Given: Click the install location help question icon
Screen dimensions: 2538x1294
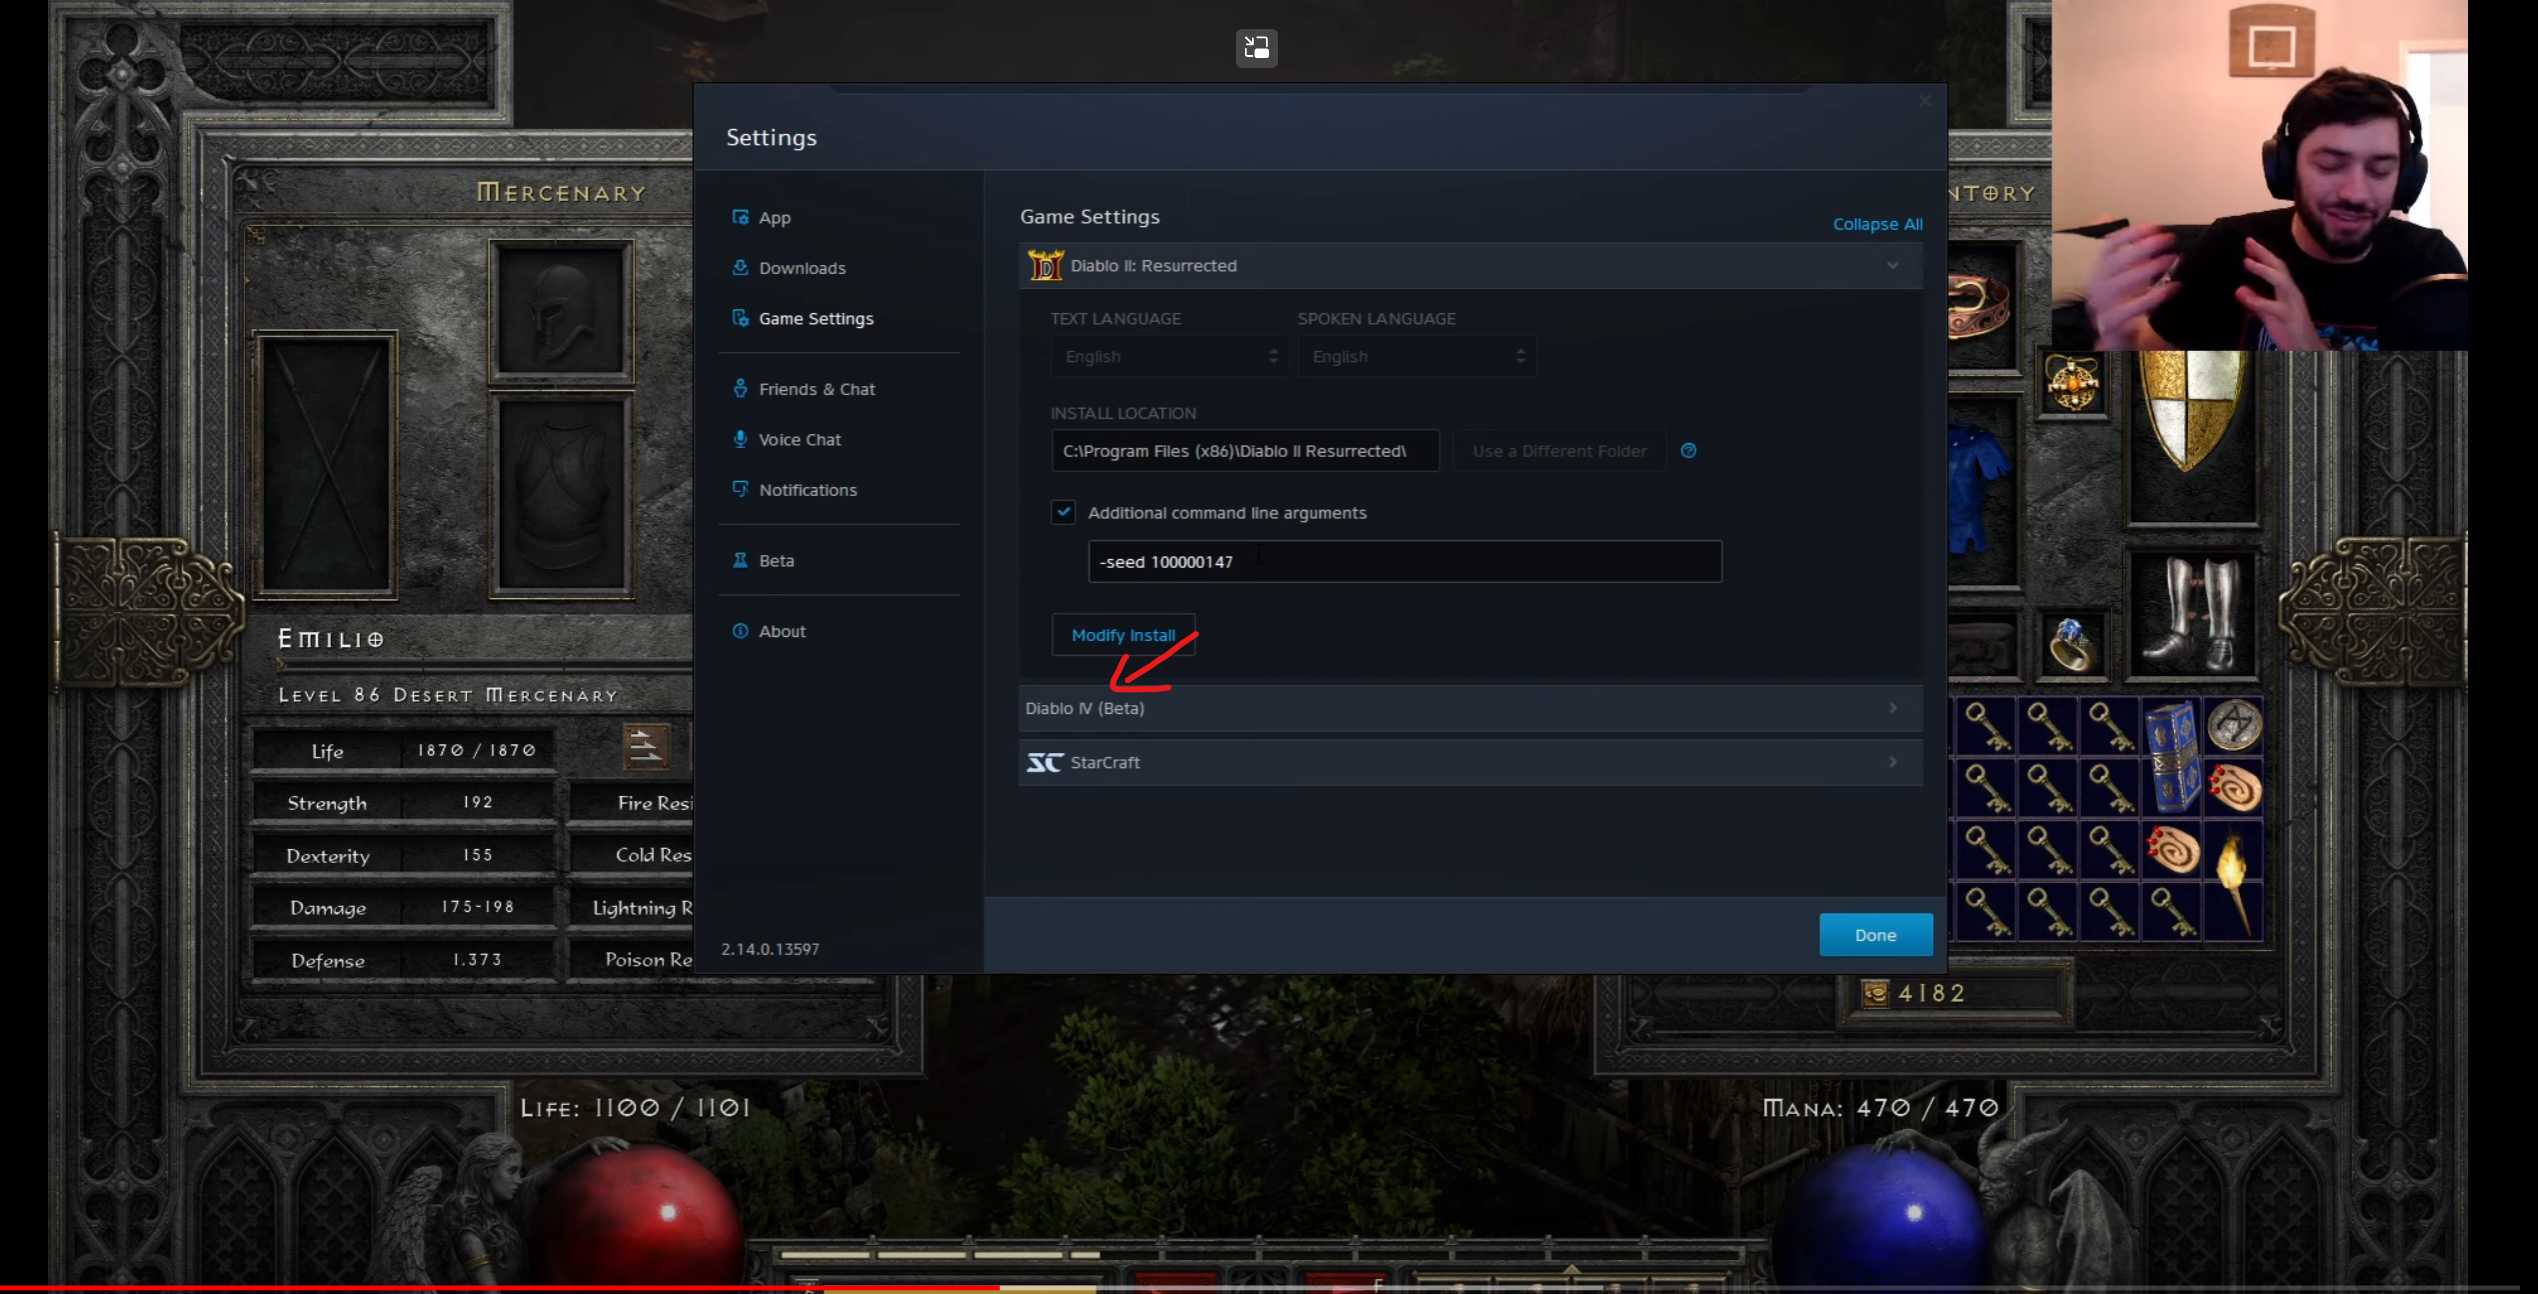Looking at the screenshot, I should (x=1688, y=451).
